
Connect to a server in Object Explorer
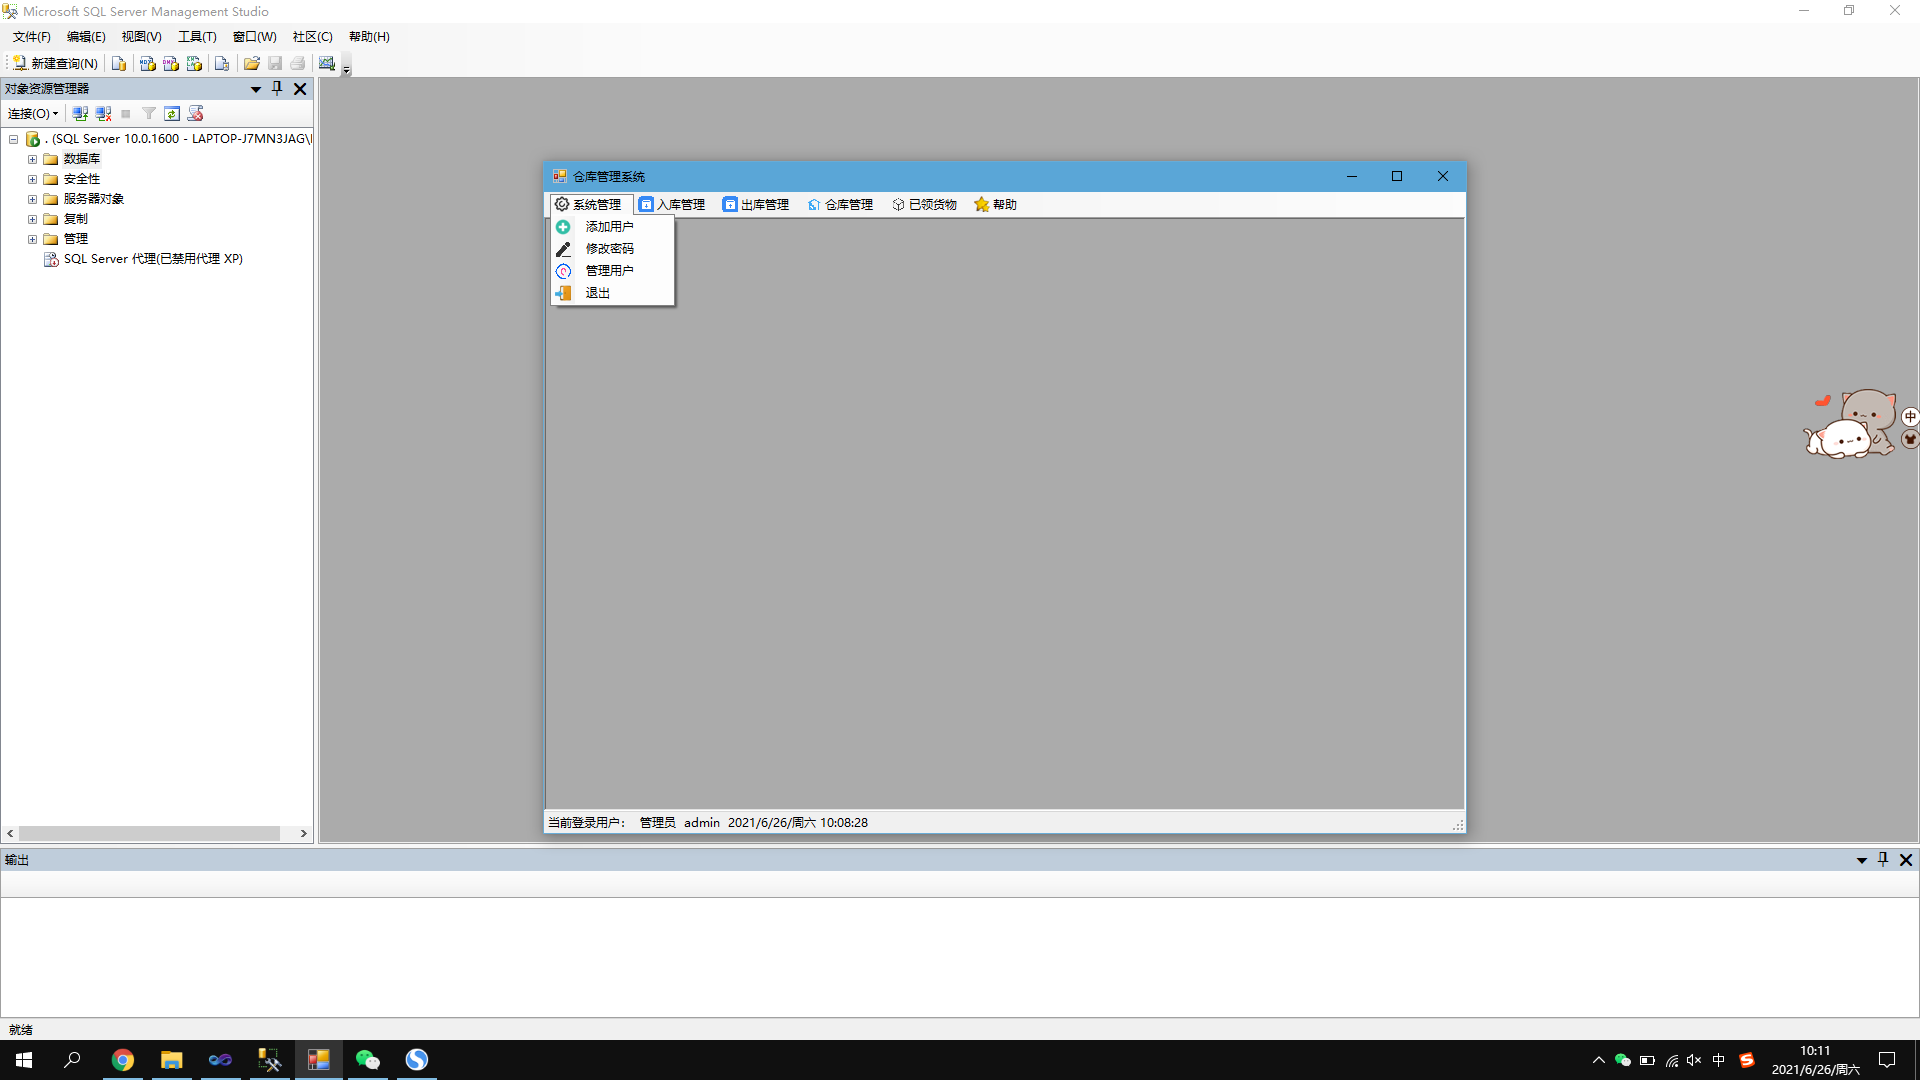click(x=80, y=113)
